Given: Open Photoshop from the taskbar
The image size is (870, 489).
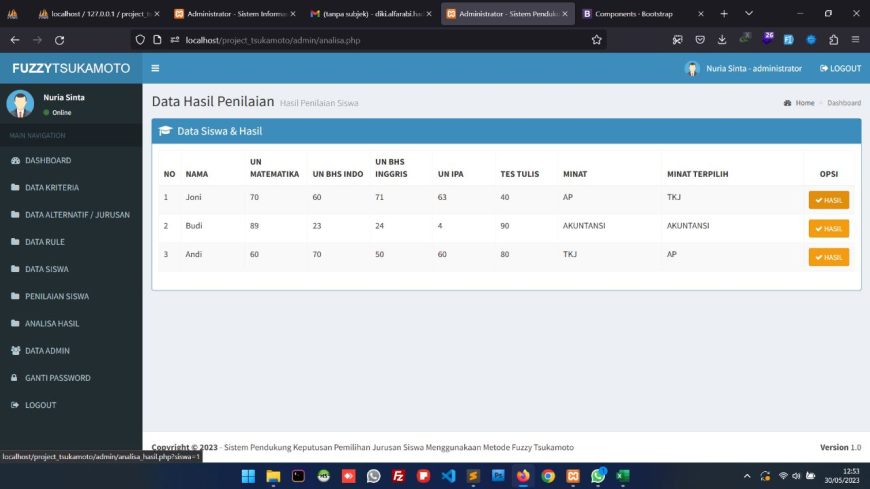Looking at the screenshot, I should (x=498, y=476).
